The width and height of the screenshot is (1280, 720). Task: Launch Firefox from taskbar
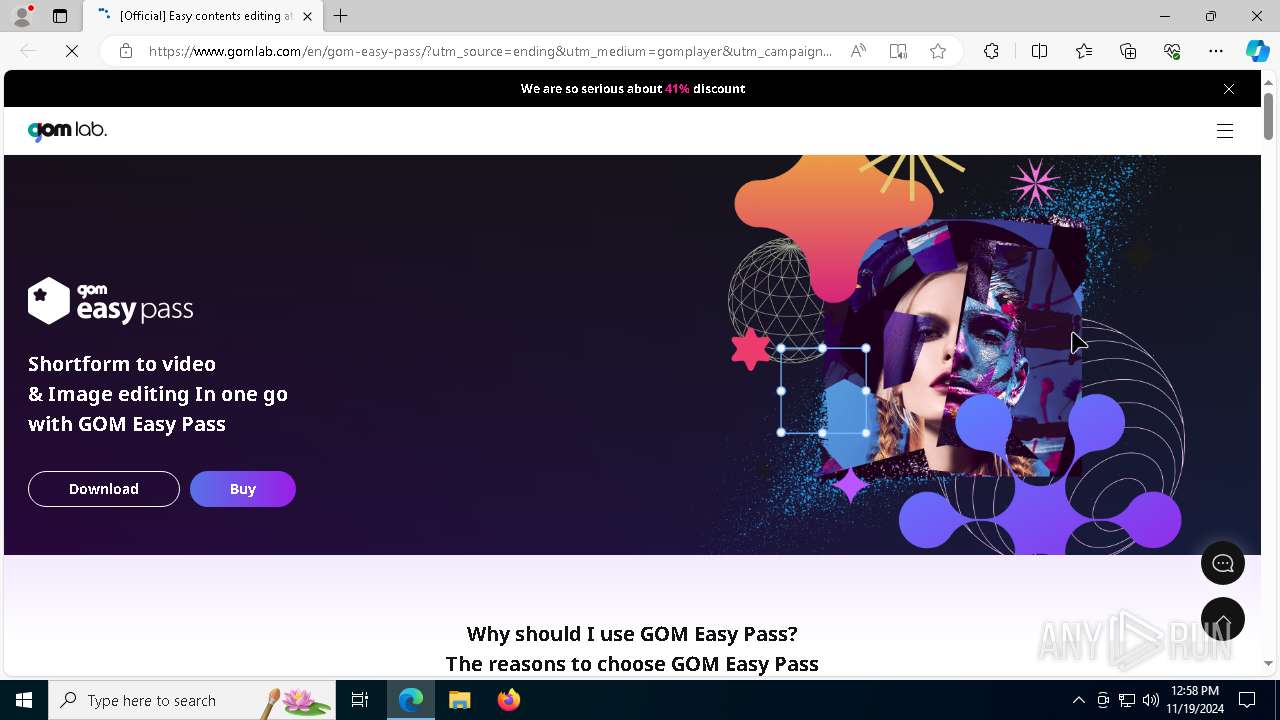(509, 700)
